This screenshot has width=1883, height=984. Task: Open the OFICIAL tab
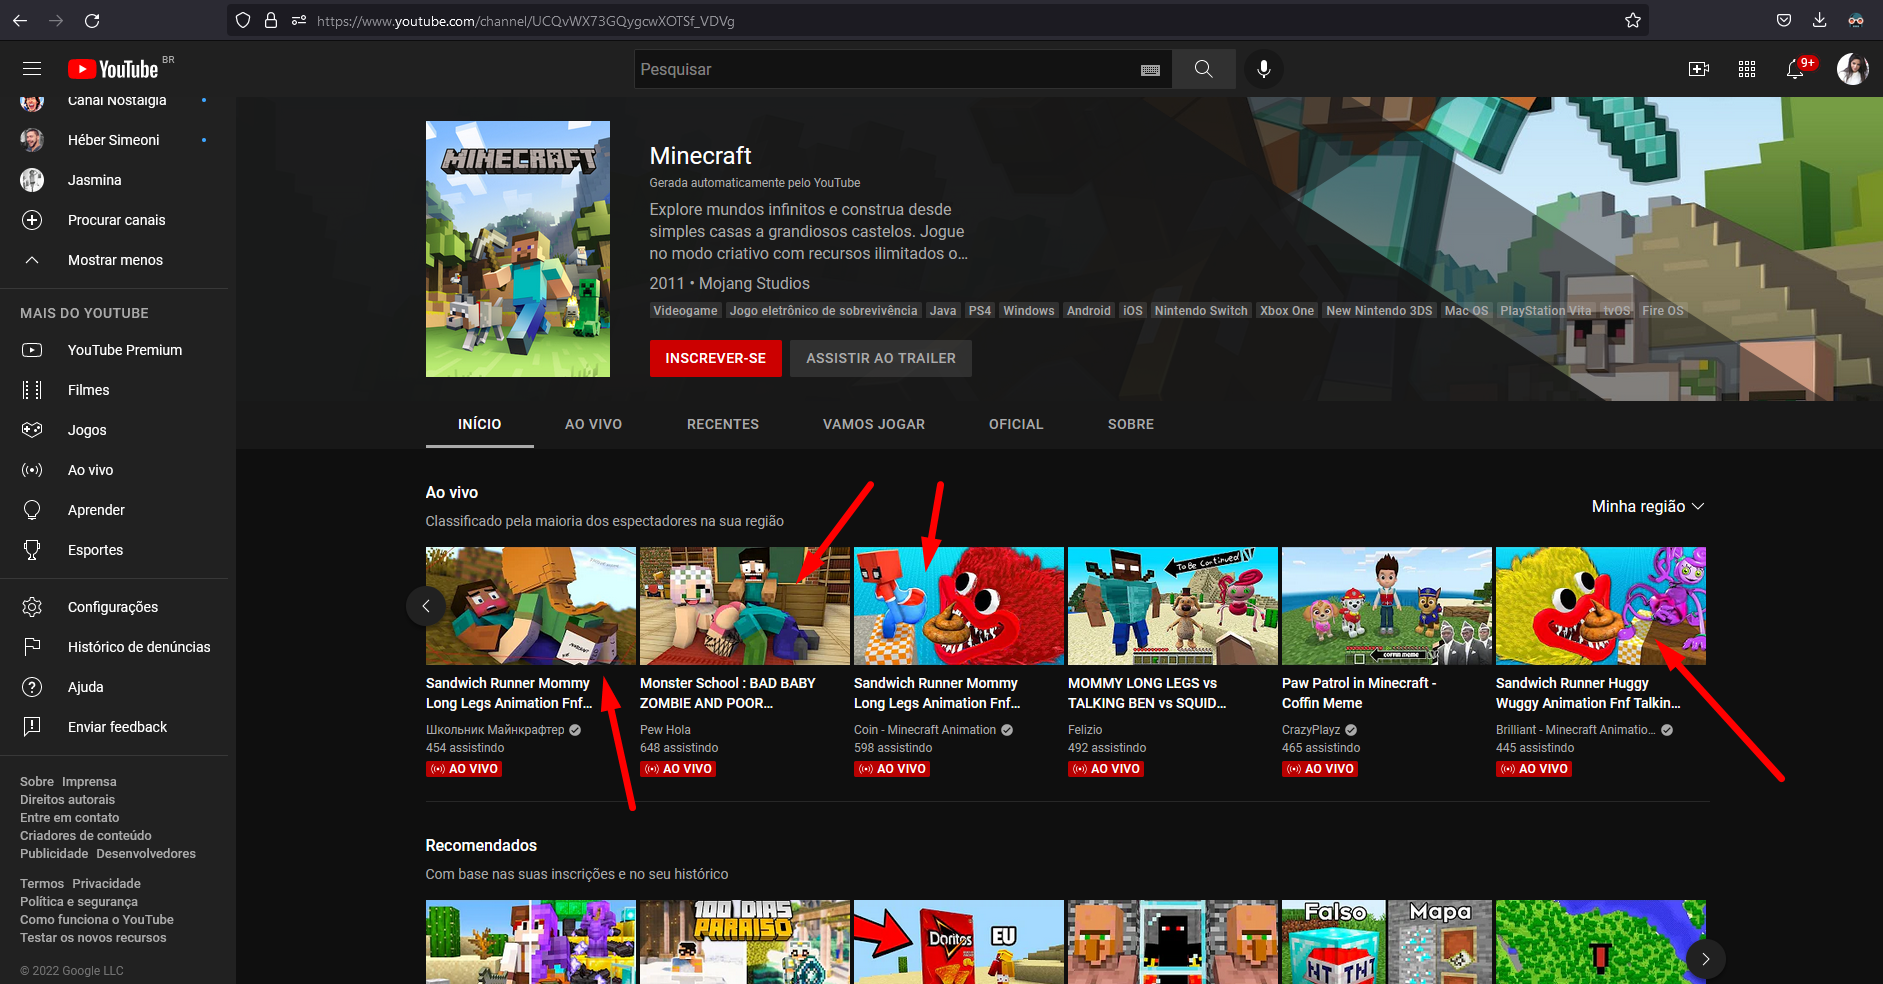1016,424
